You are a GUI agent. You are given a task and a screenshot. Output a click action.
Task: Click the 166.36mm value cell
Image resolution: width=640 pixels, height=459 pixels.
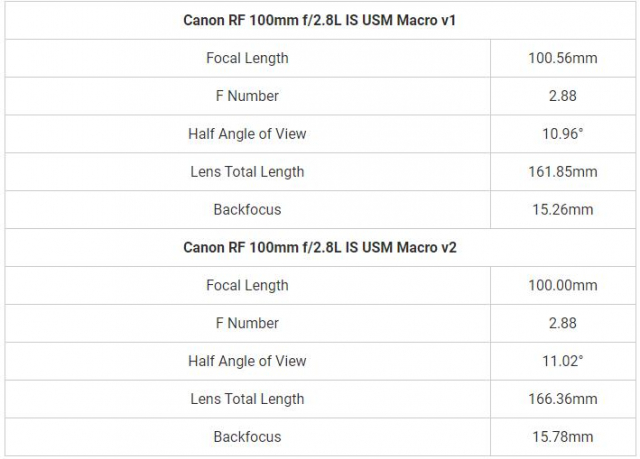562,399
